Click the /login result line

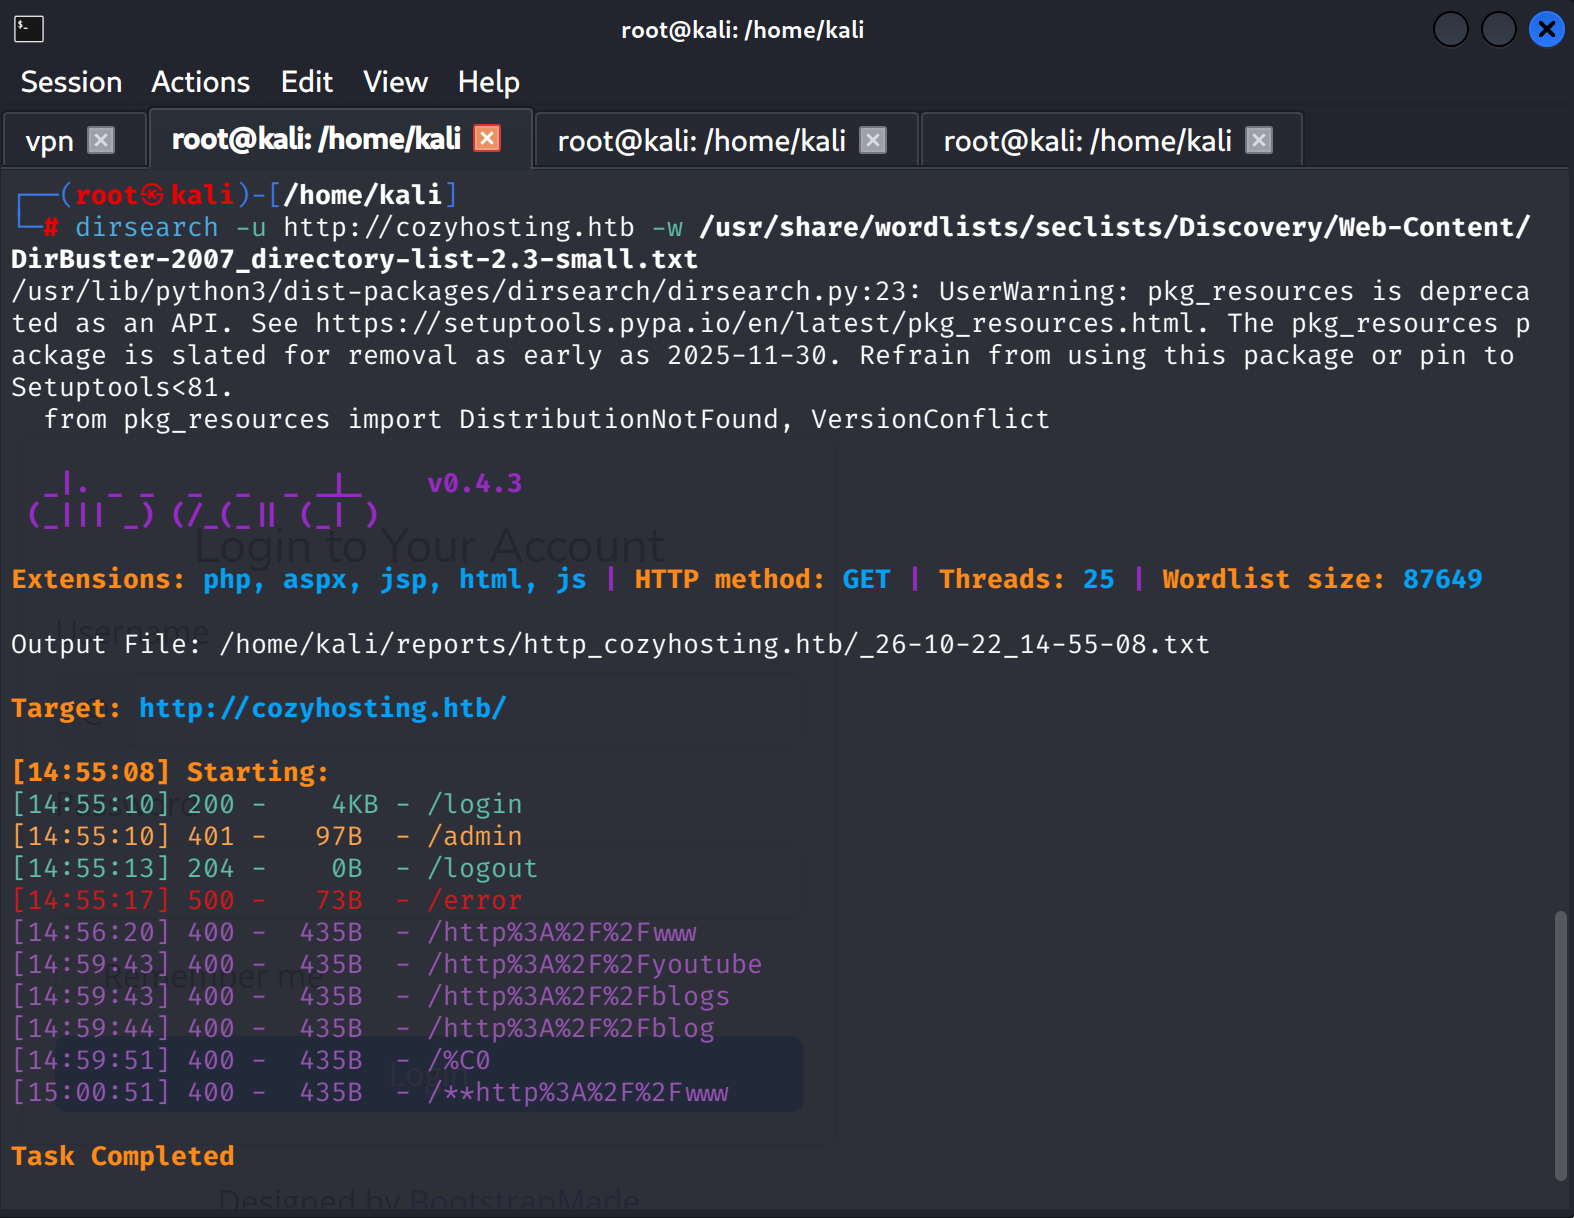267,804
